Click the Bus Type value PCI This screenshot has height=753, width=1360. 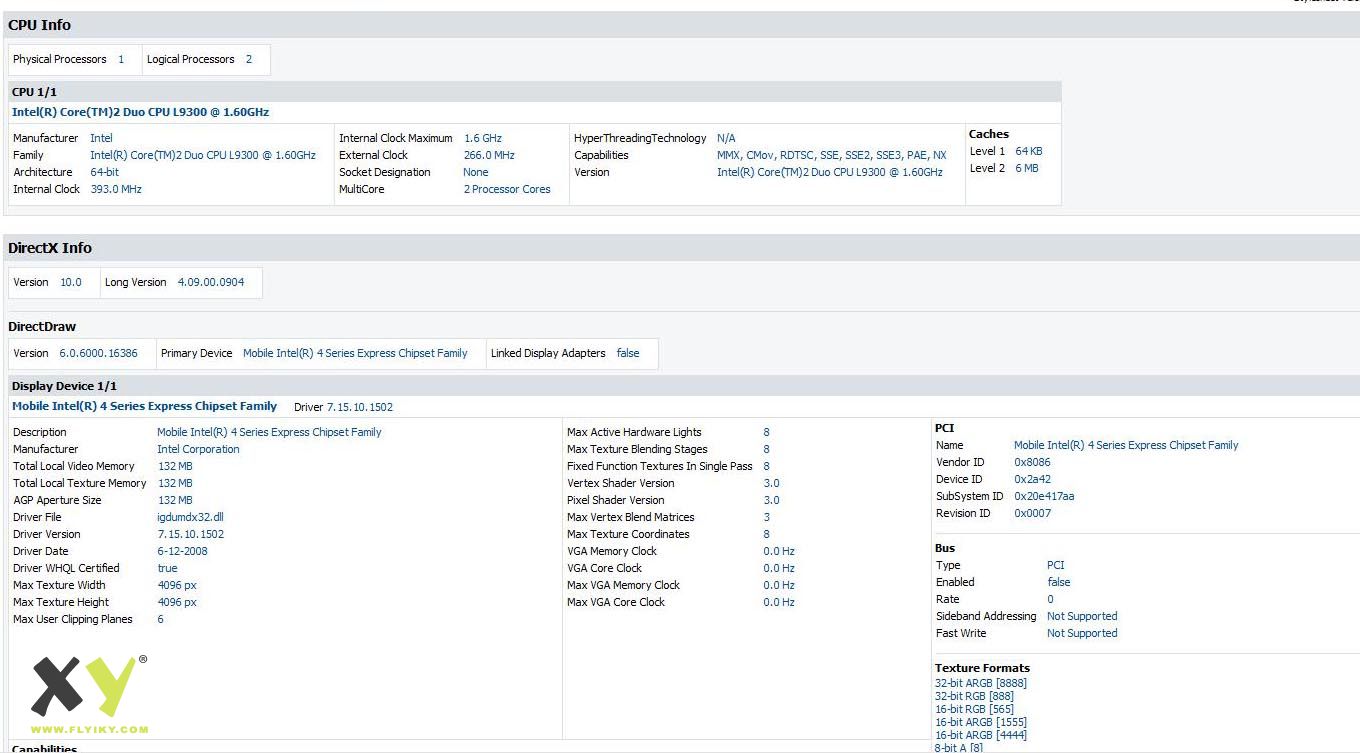pos(1055,565)
